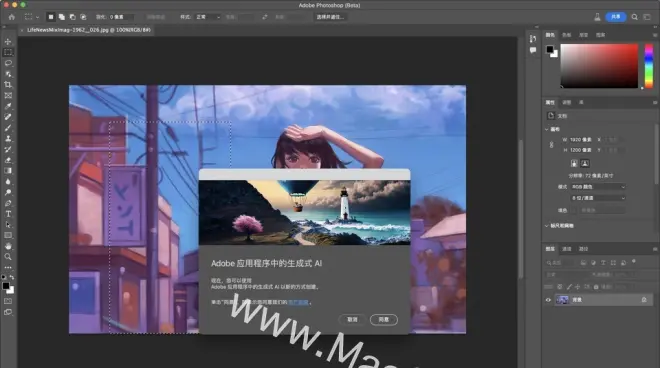Click the 取消 cancel button in dialog
Screen dimensions: 660x368
(x=352, y=320)
